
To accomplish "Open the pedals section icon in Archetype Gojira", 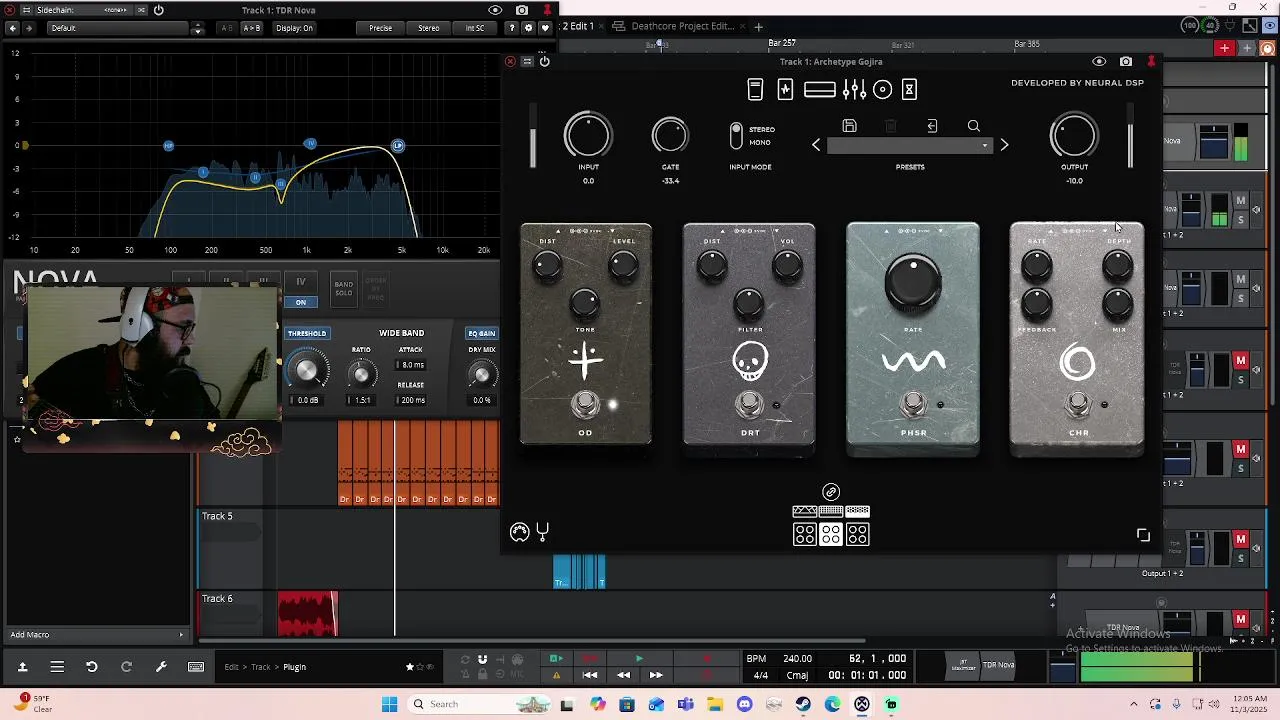I will tap(755, 90).
